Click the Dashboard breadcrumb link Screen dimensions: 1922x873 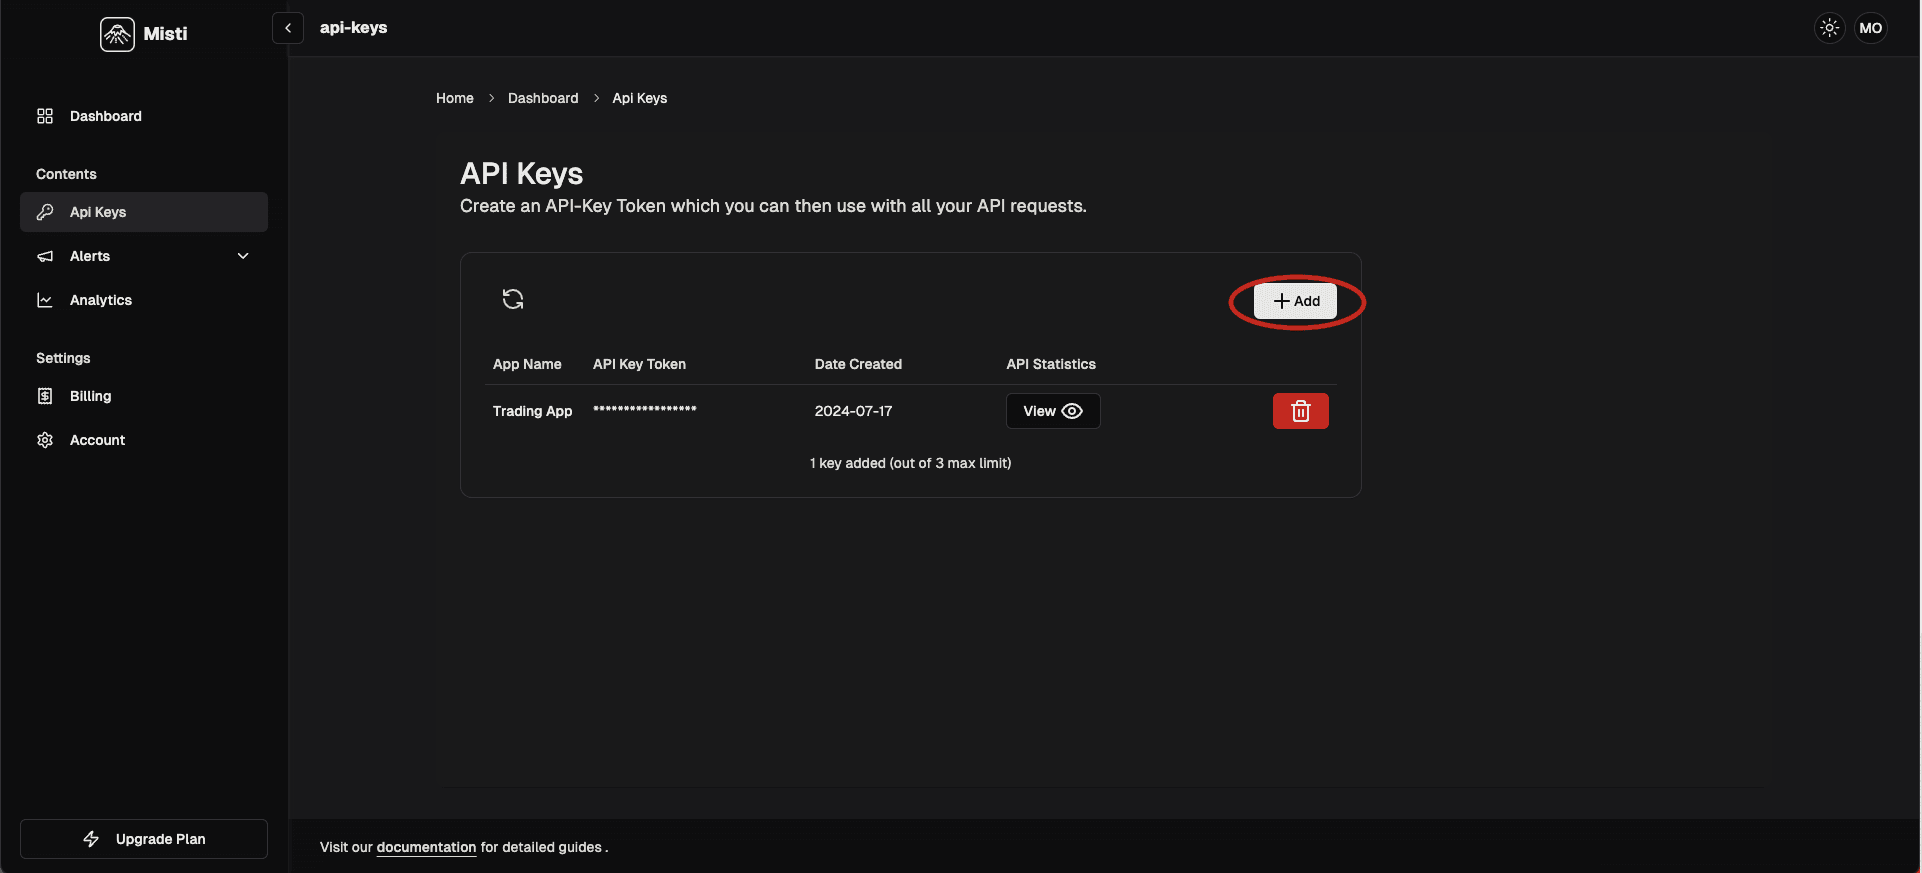coord(543,98)
